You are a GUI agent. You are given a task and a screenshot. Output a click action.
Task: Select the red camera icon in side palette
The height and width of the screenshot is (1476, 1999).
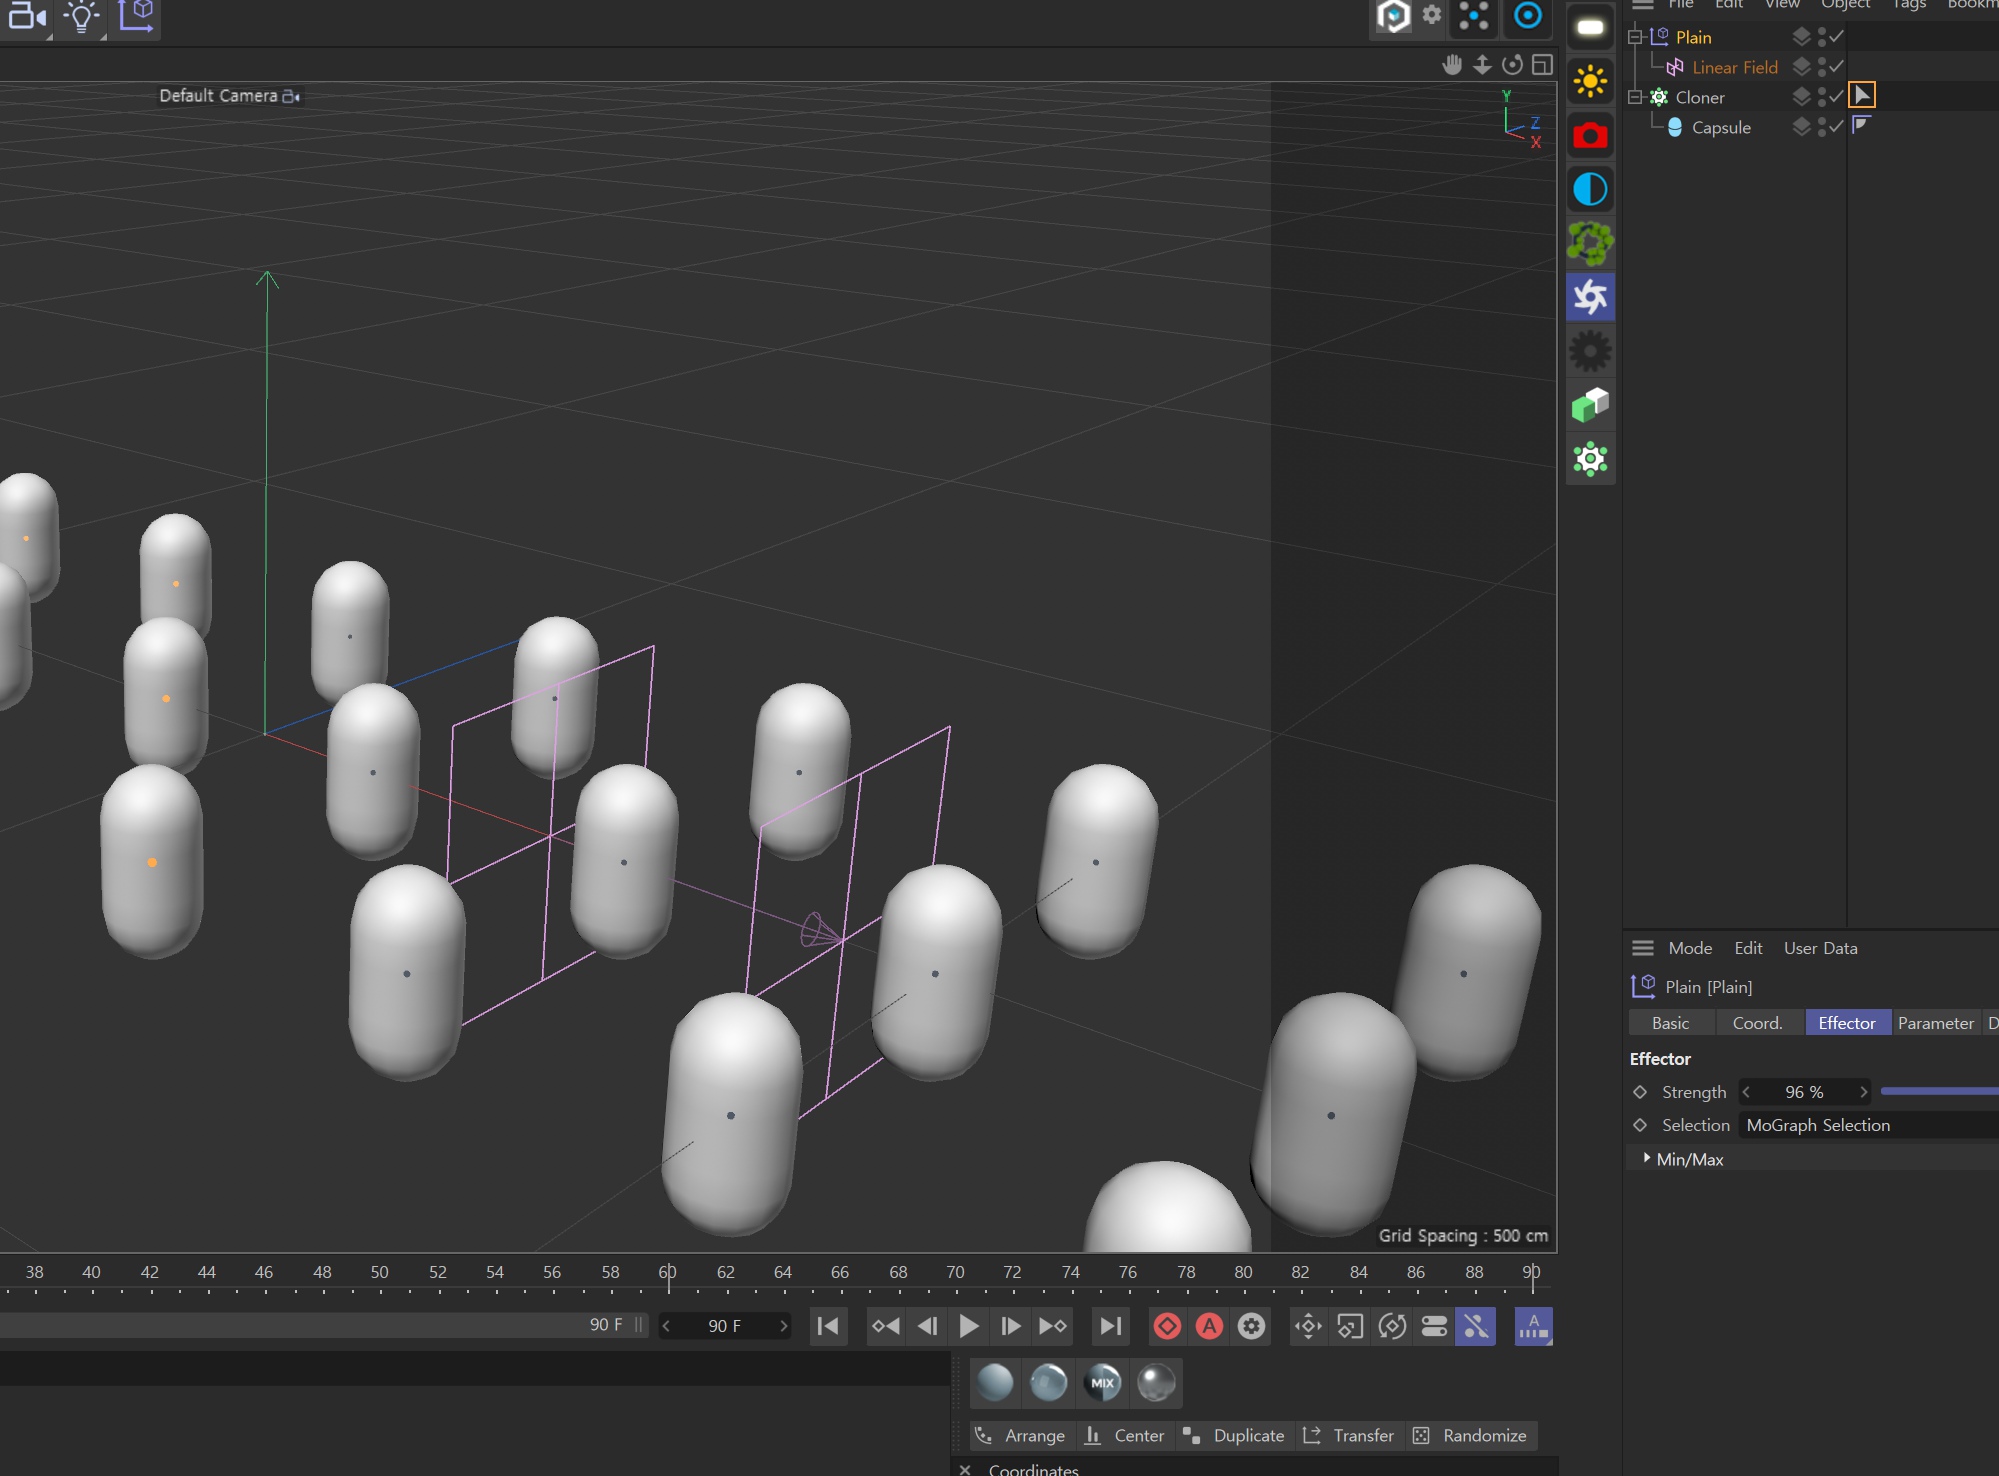1590,135
